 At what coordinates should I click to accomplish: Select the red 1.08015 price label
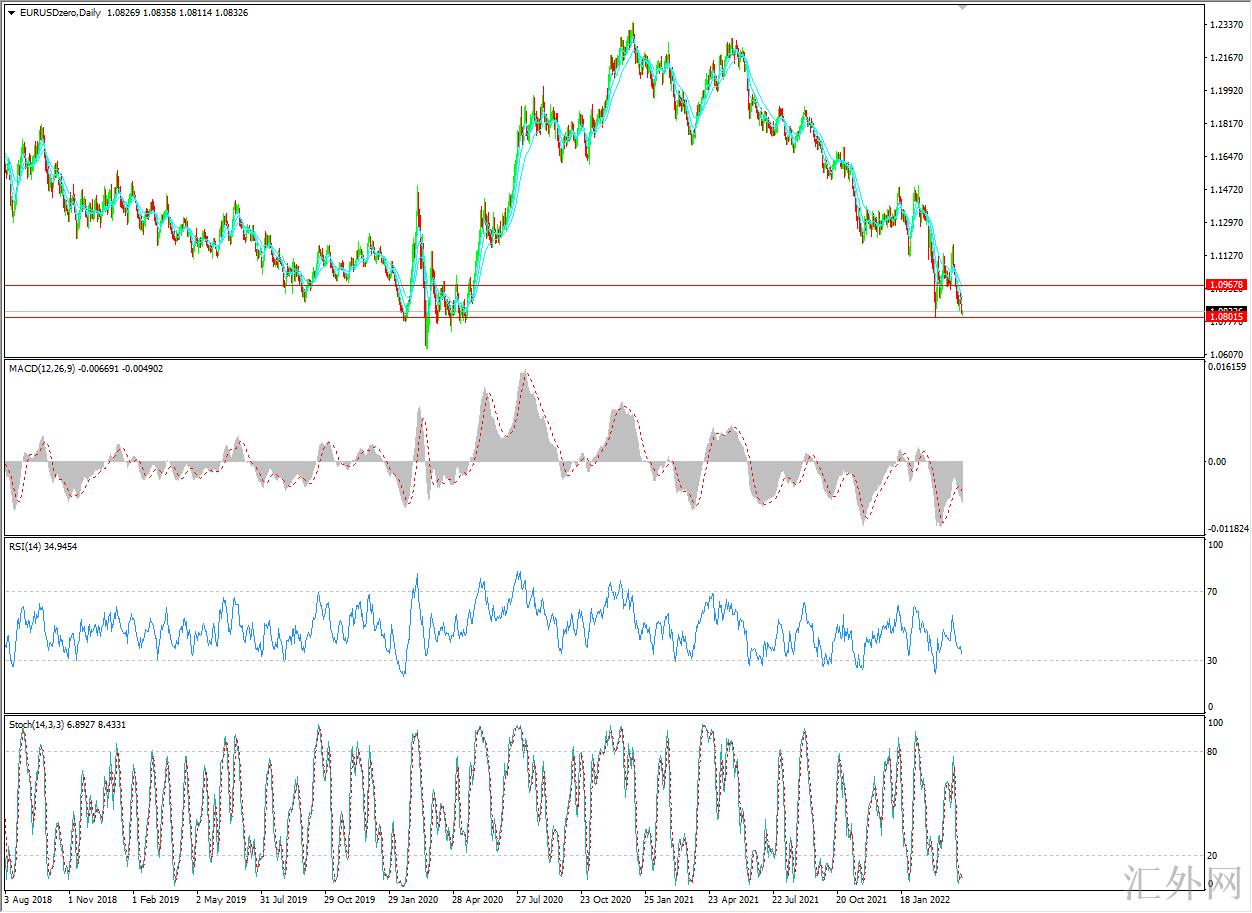point(1225,317)
